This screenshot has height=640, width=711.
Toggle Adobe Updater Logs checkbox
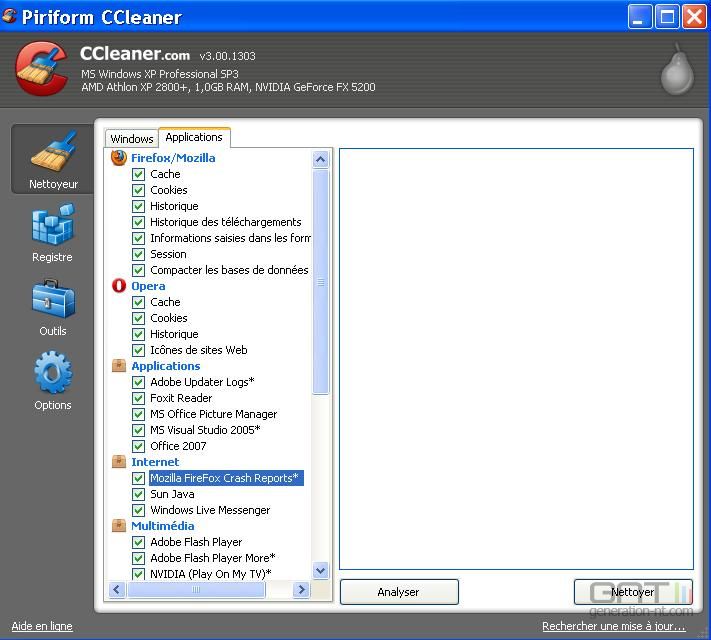pos(138,382)
